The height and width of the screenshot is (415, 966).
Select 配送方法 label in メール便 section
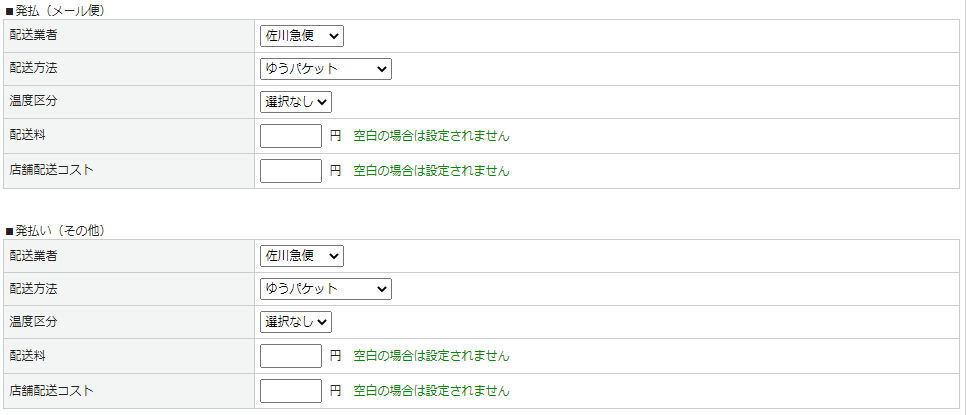click(x=35, y=68)
